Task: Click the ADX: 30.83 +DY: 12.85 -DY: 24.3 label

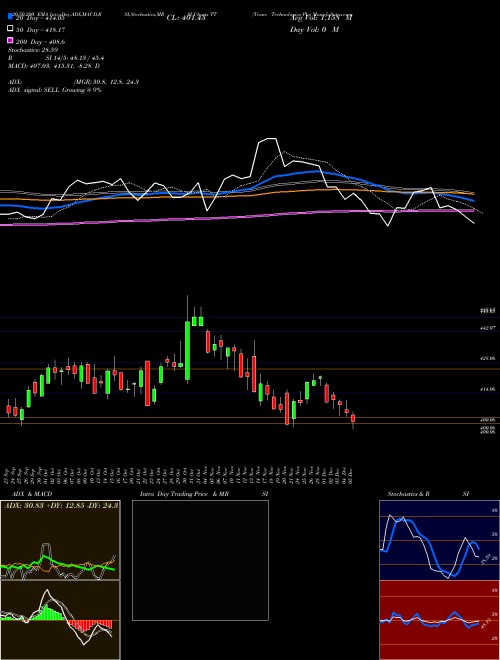Action: 61,506
